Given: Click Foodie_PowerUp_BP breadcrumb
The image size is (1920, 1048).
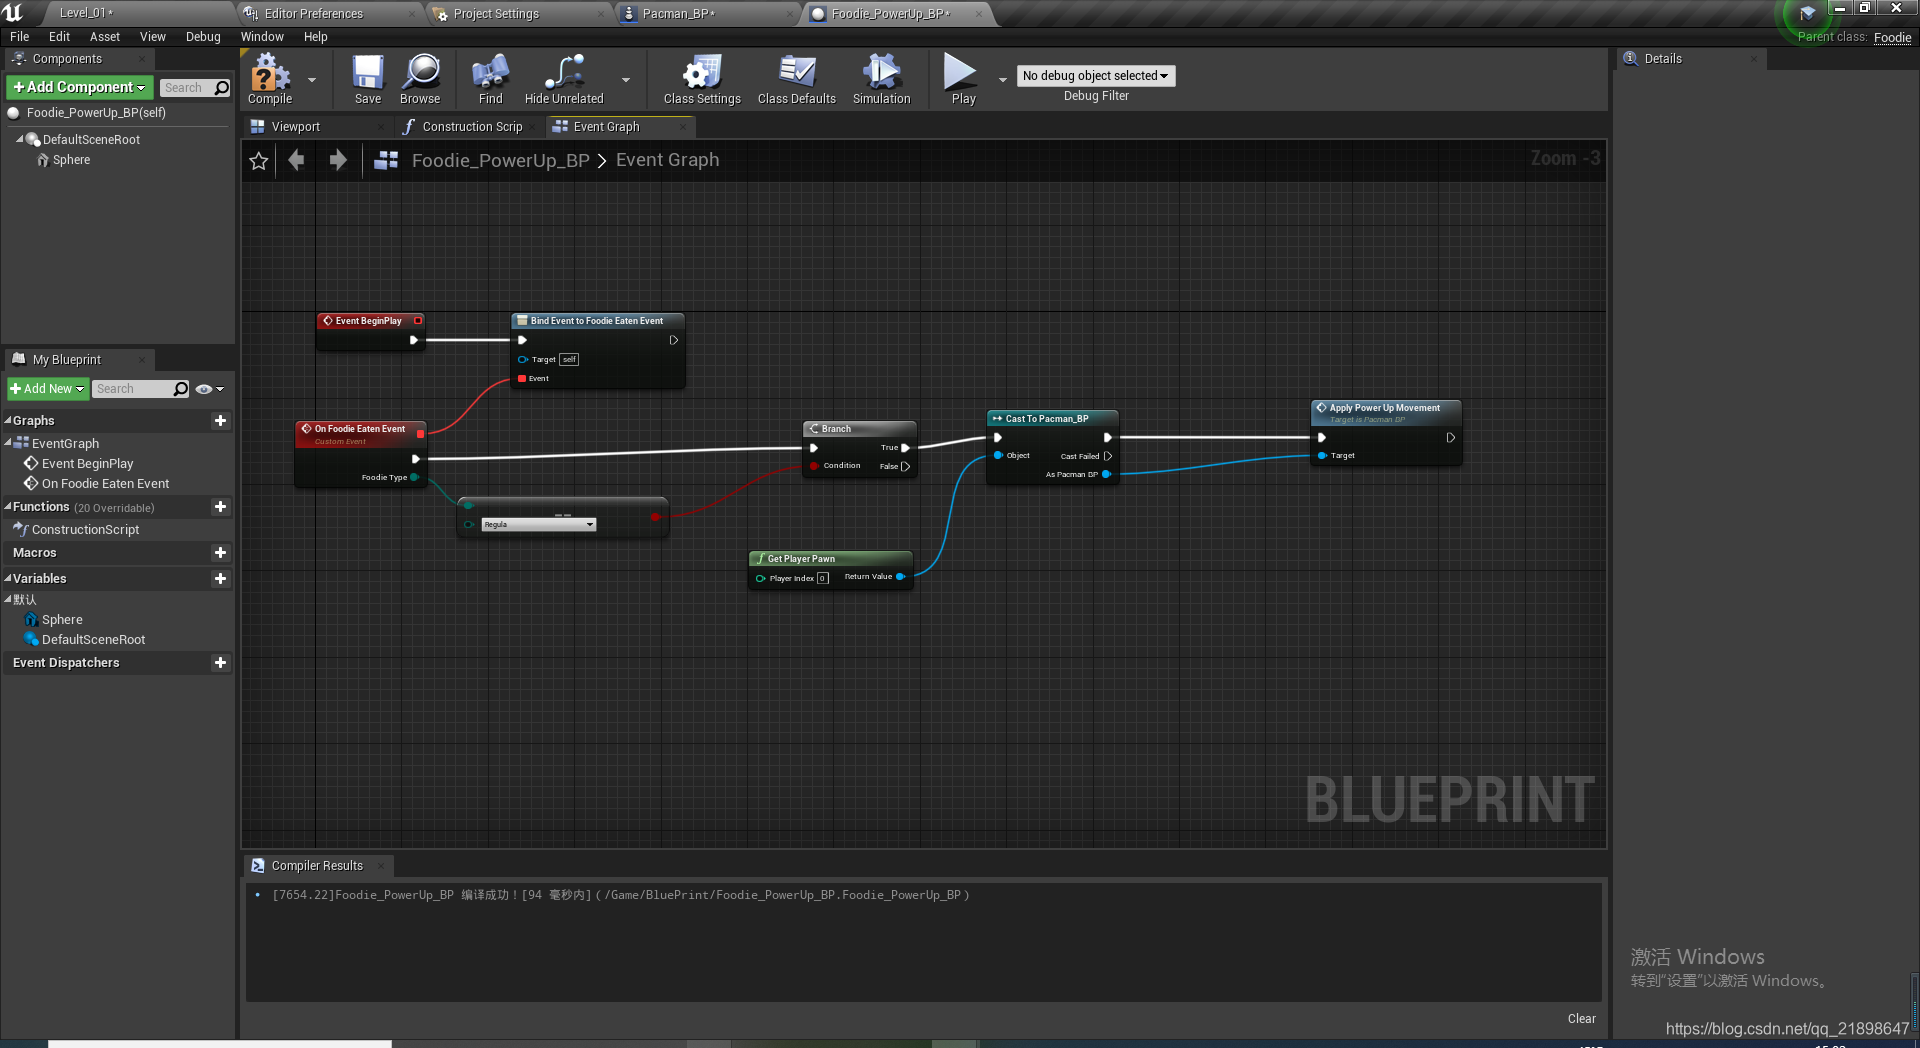Looking at the screenshot, I should 501,160.
